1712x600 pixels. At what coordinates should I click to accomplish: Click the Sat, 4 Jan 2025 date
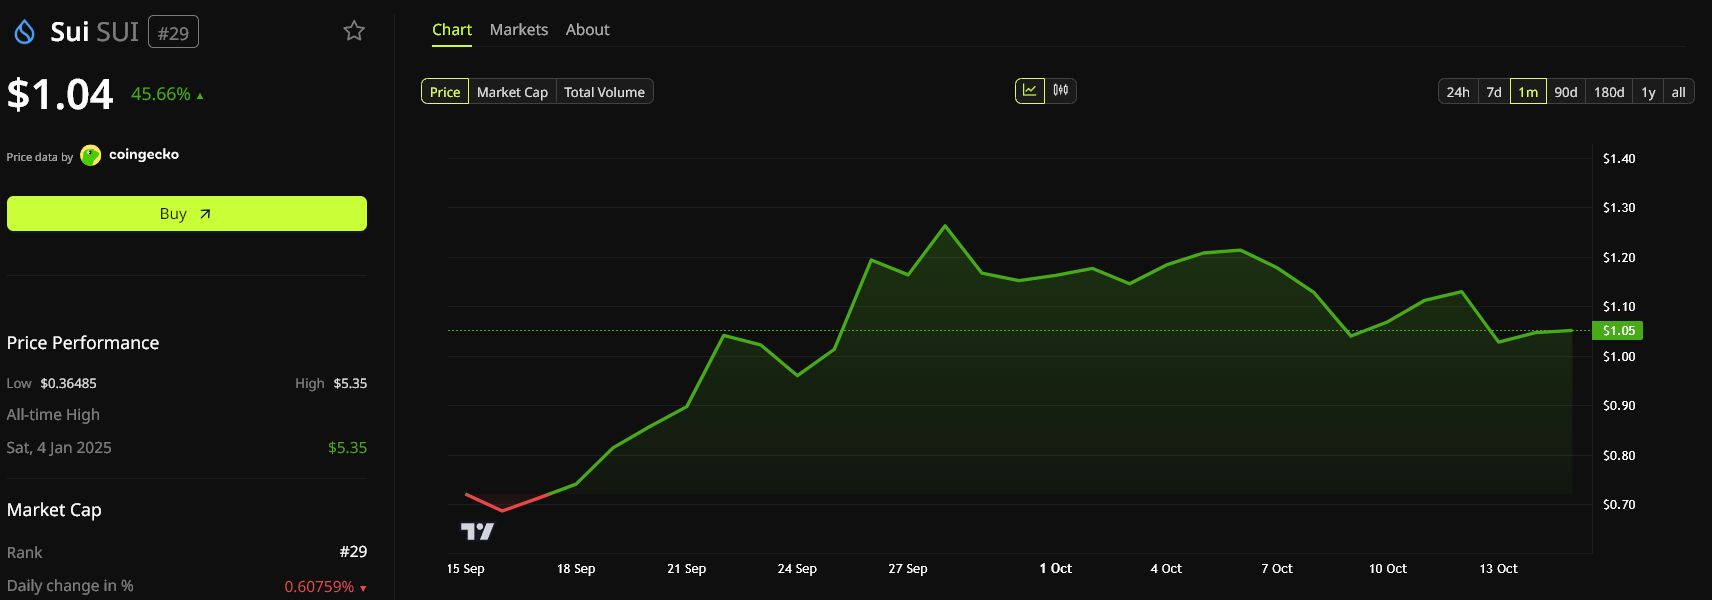tap(59, 448)
